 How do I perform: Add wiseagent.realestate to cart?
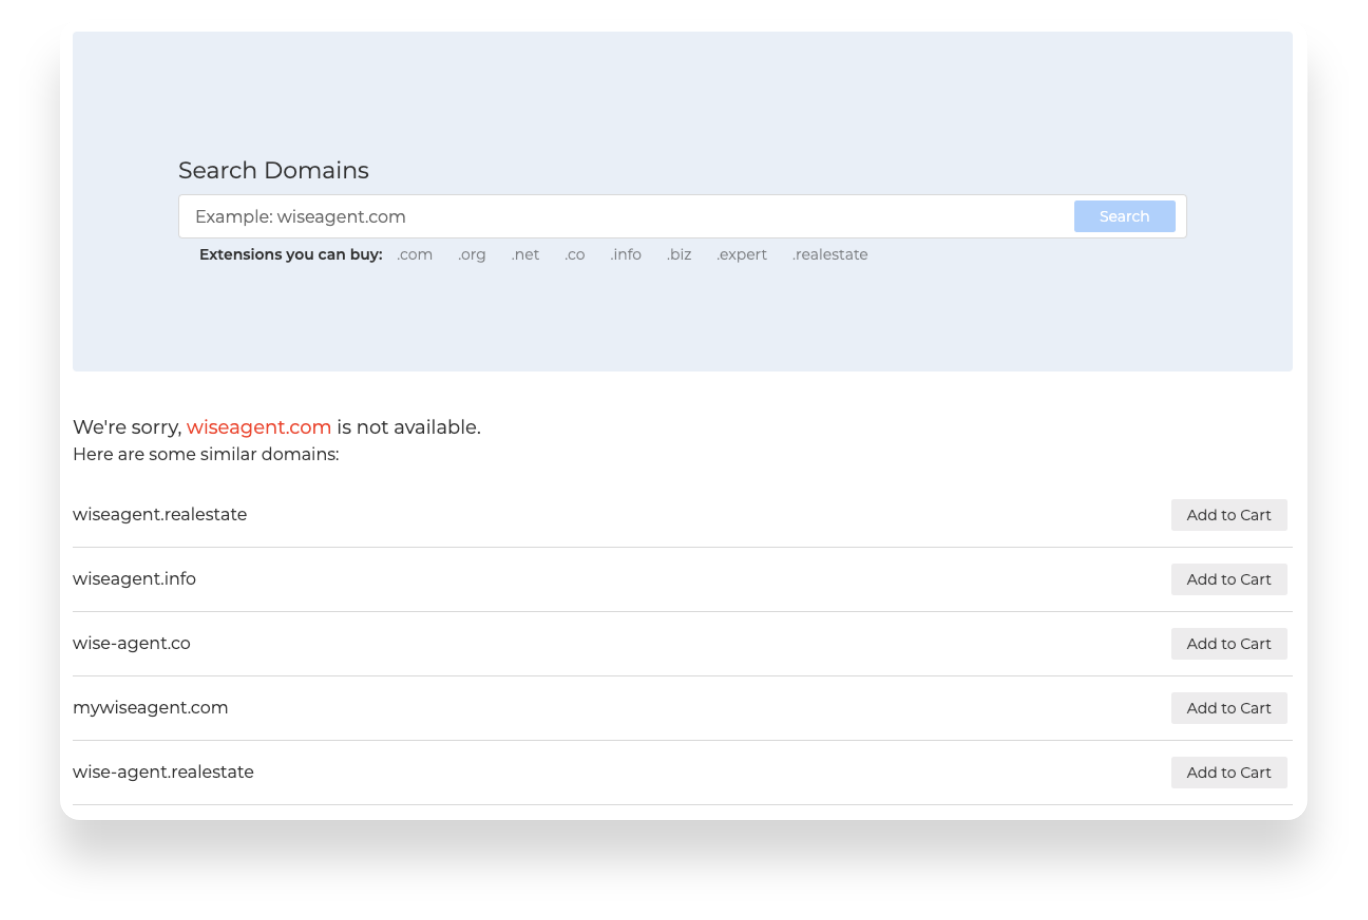1229,515
